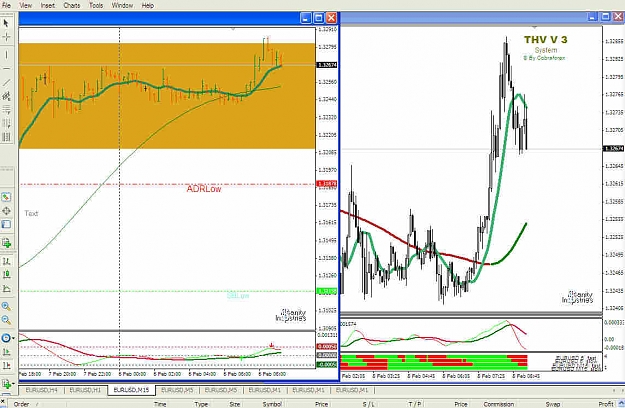Image resolution: width=625 pixels, height=408 pixels.
Task: Sort orders by the Time column
Action: [160, 404]
